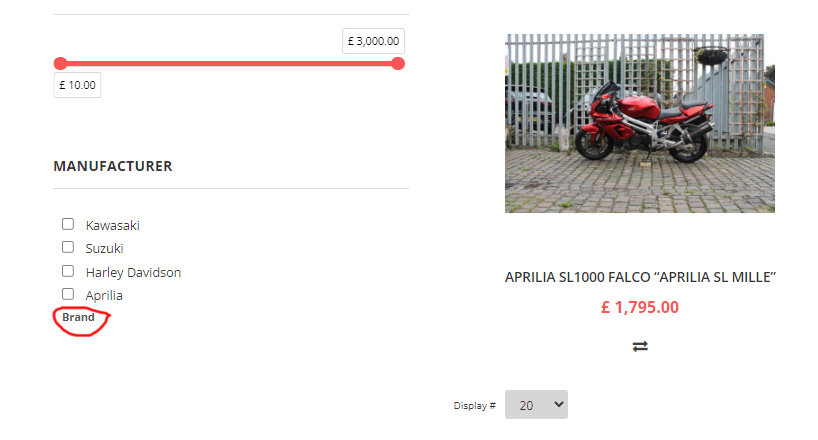Open the red Aprilia motorcycle photo

640,123
